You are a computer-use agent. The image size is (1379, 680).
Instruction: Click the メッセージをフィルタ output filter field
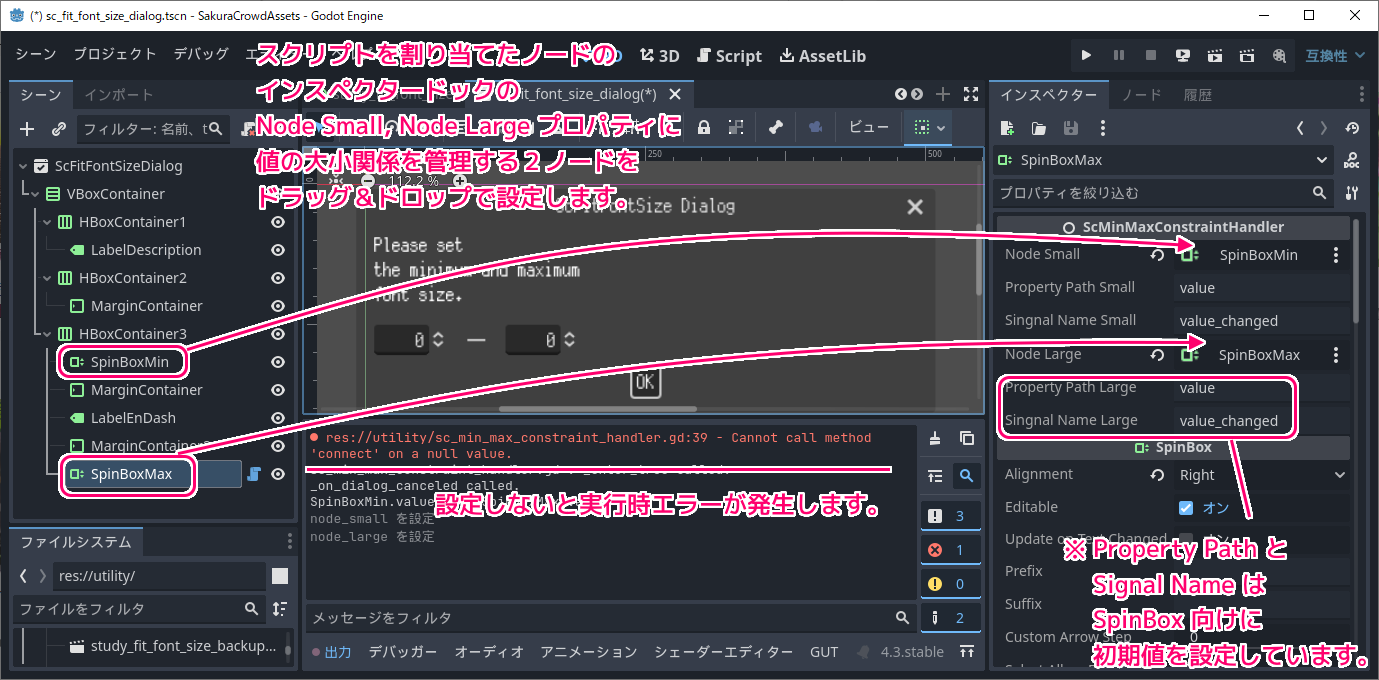pyautogui.click(x=610, y=618)
